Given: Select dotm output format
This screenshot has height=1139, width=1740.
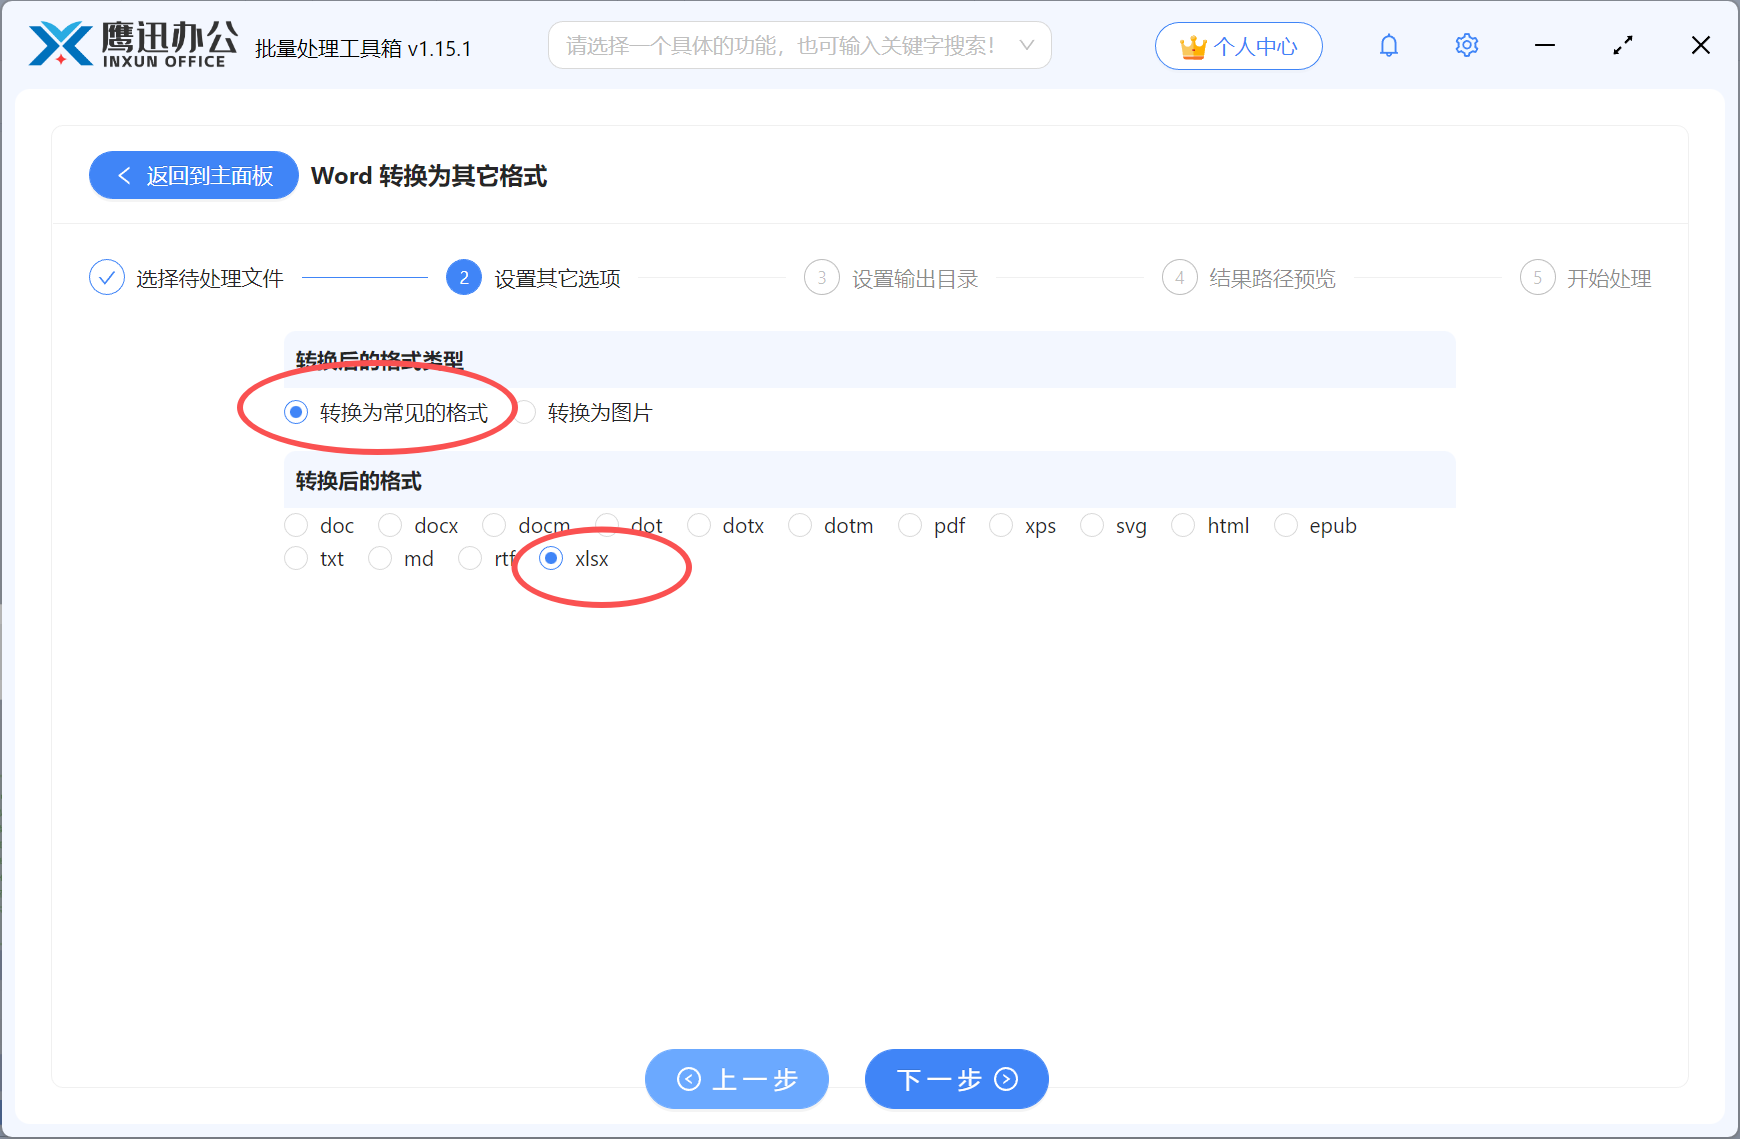Looking at the screenshot, I should point(800,525).
